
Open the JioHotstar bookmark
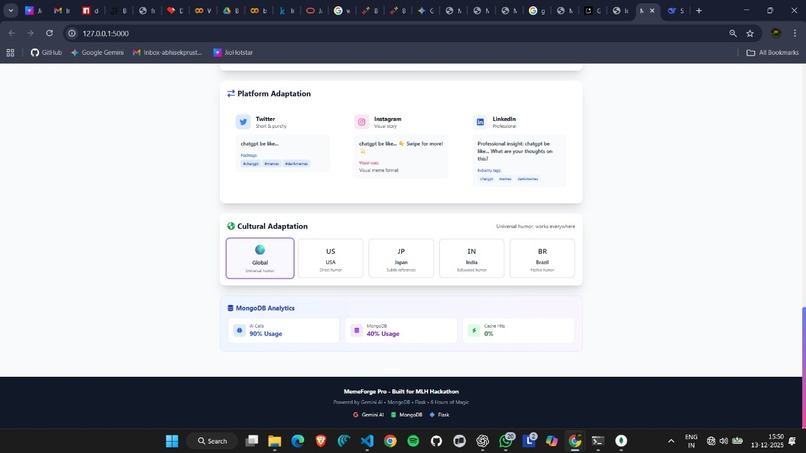point(233,52)
